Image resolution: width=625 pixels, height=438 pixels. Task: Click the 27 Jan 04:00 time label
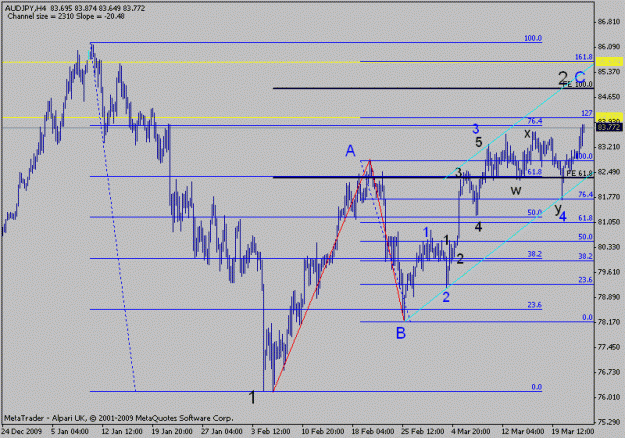pyautogui.click(x=222, y=431)
